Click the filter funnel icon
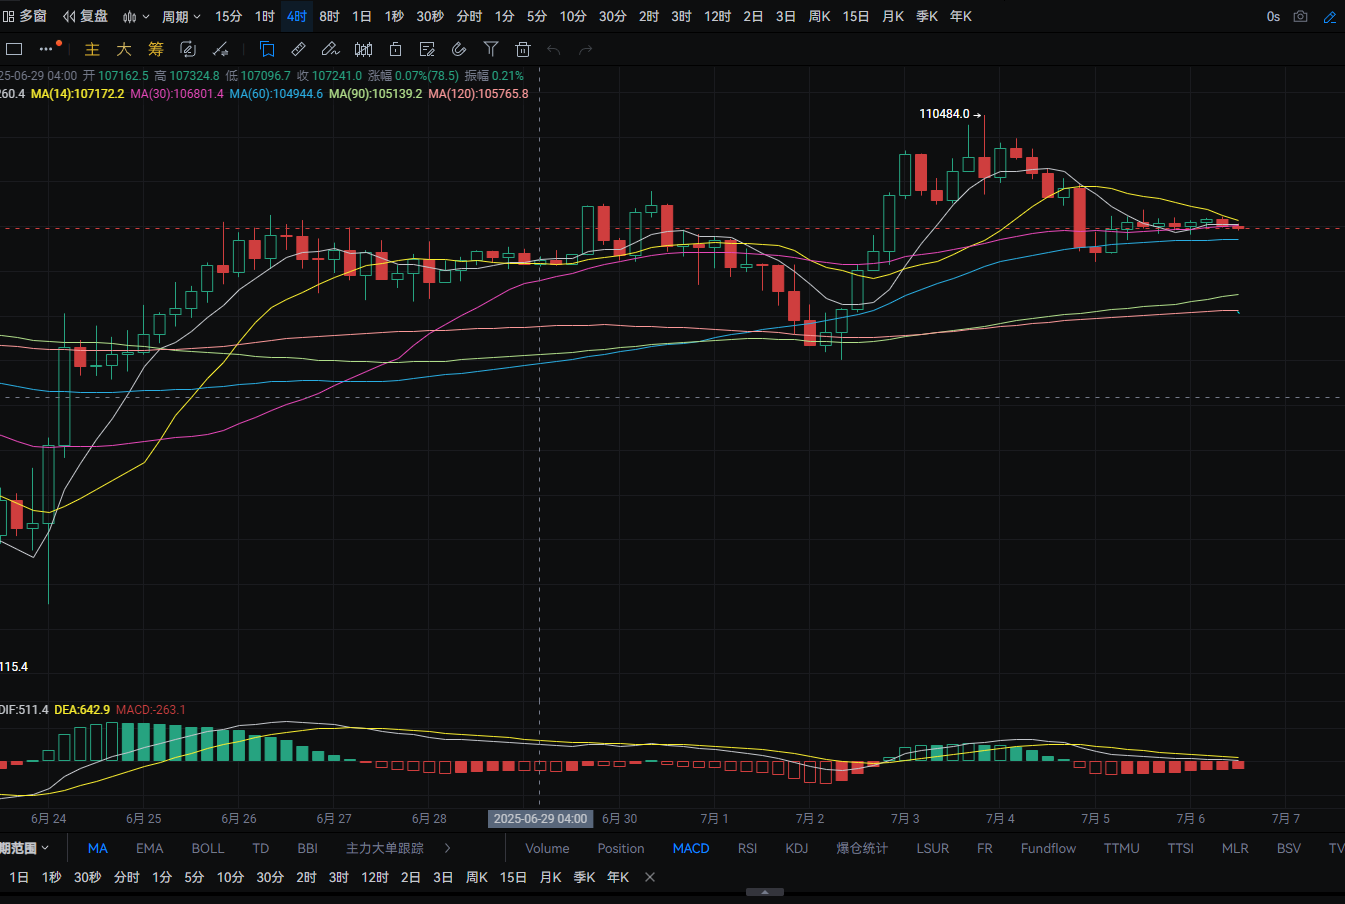1345x904 pixels. pos(491,49)
